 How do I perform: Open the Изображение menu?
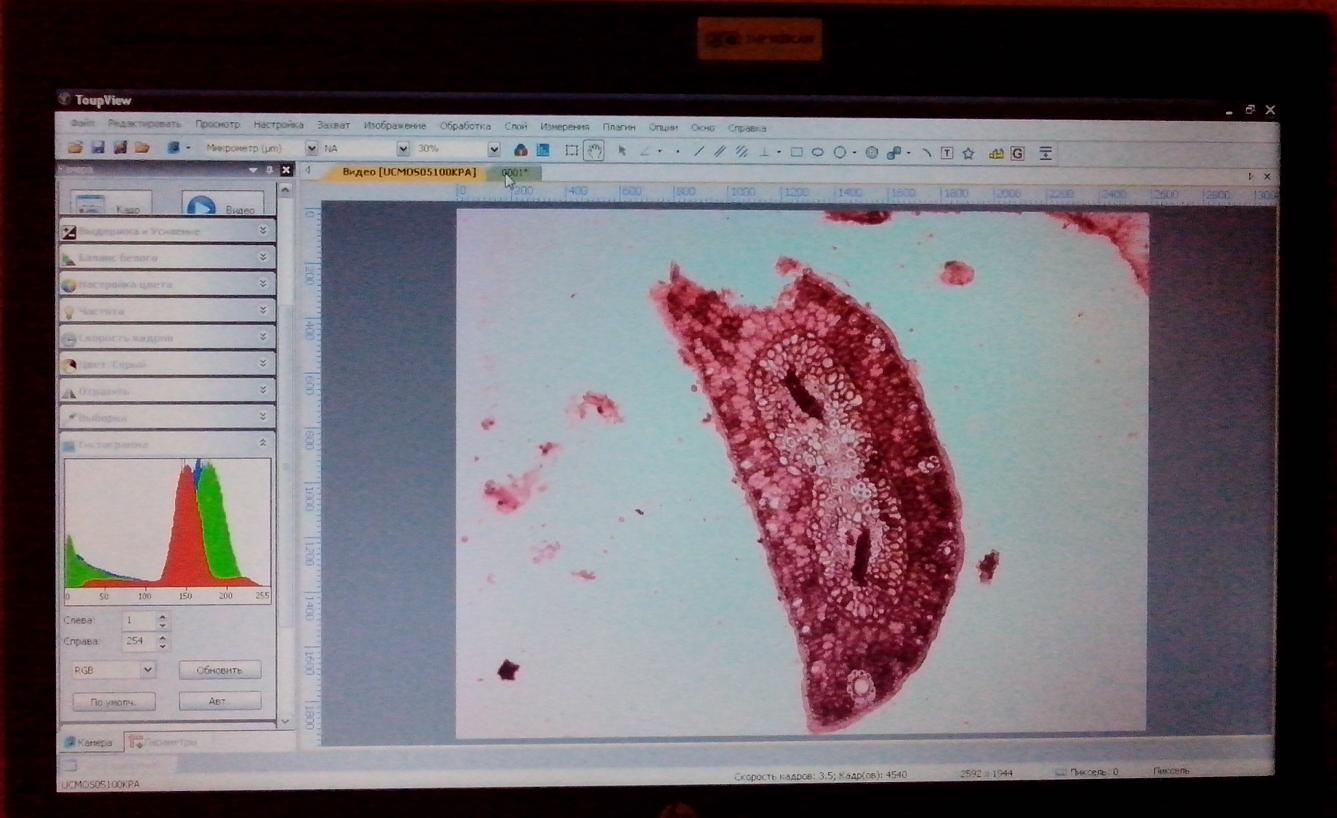394,126
